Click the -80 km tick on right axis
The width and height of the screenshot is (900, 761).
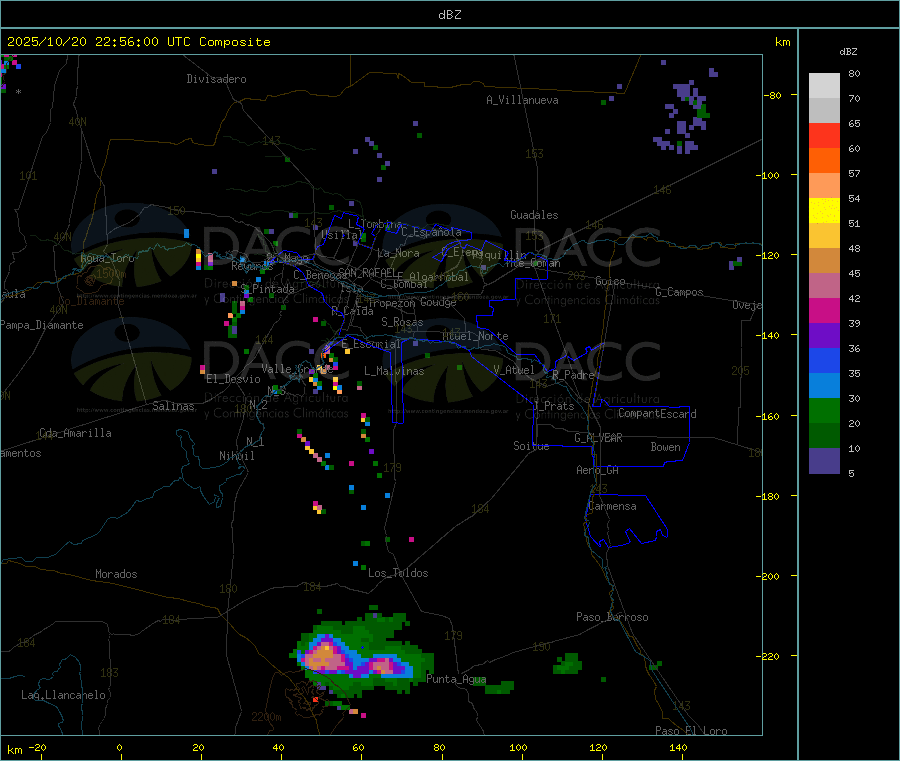(x=773, y=95)
